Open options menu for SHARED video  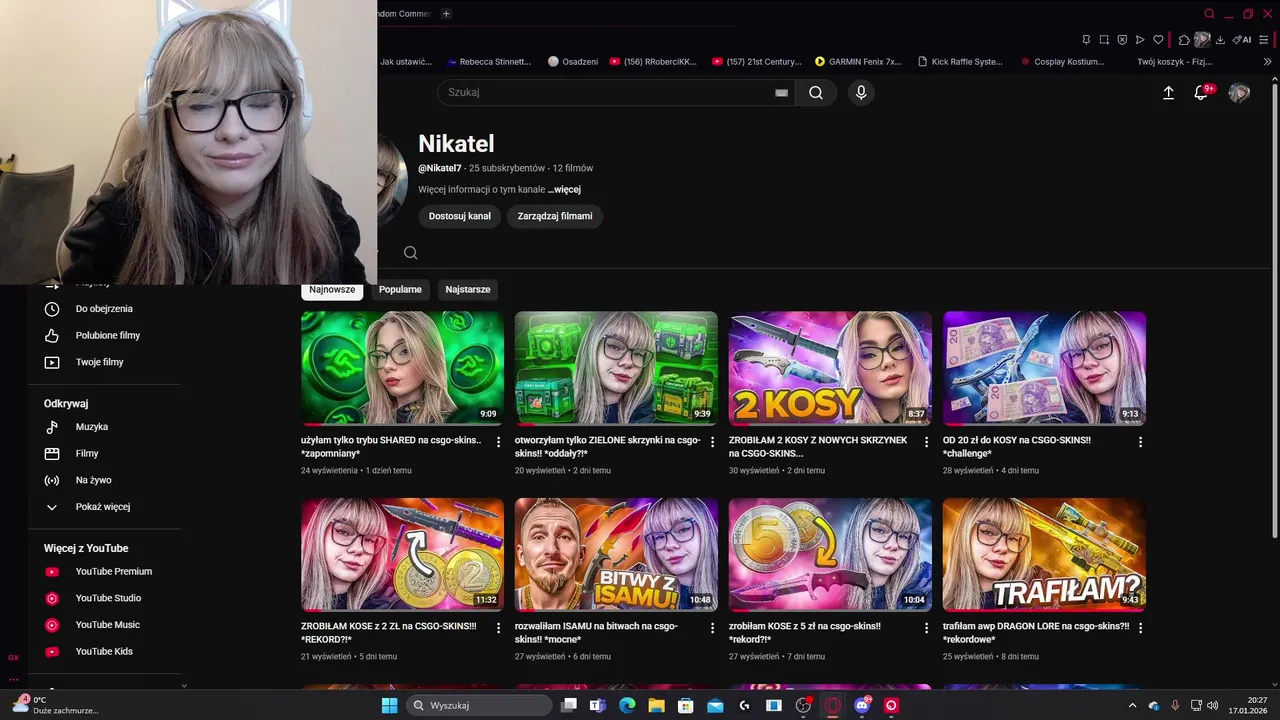pos(498,442)
